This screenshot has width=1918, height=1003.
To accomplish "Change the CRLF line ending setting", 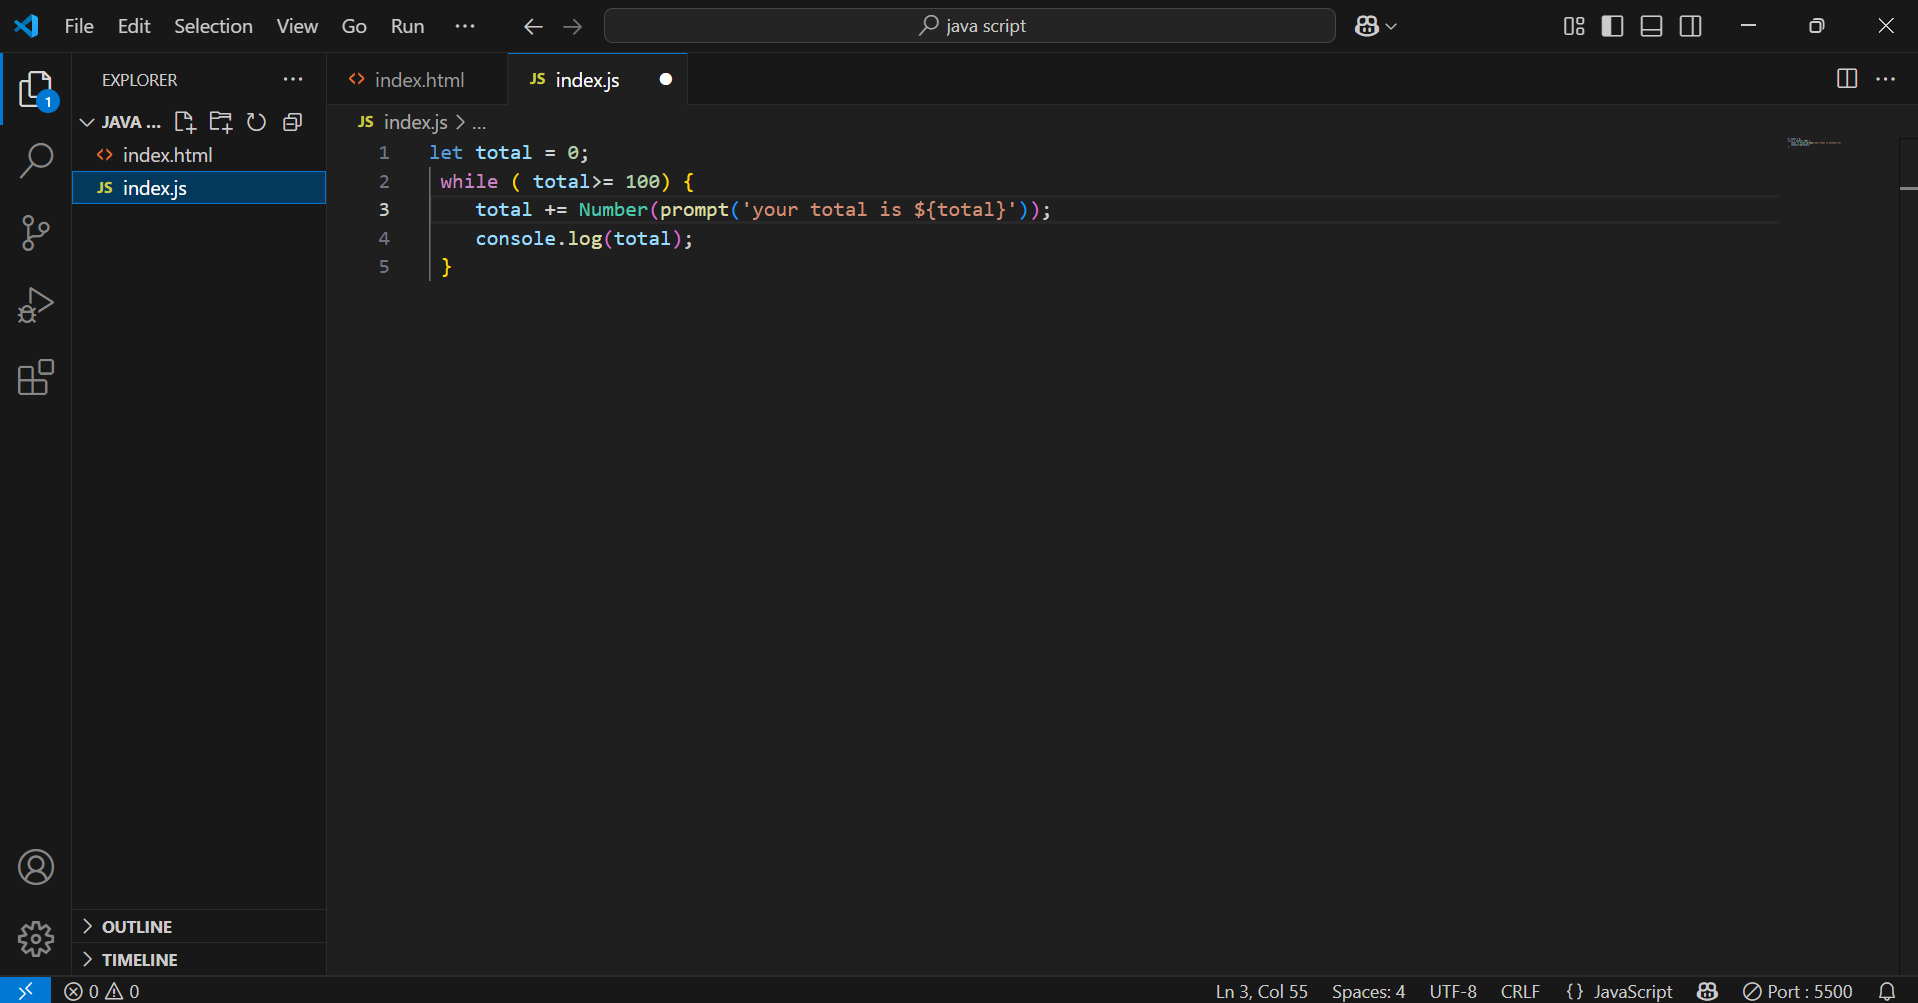I will click(1519, 991).
